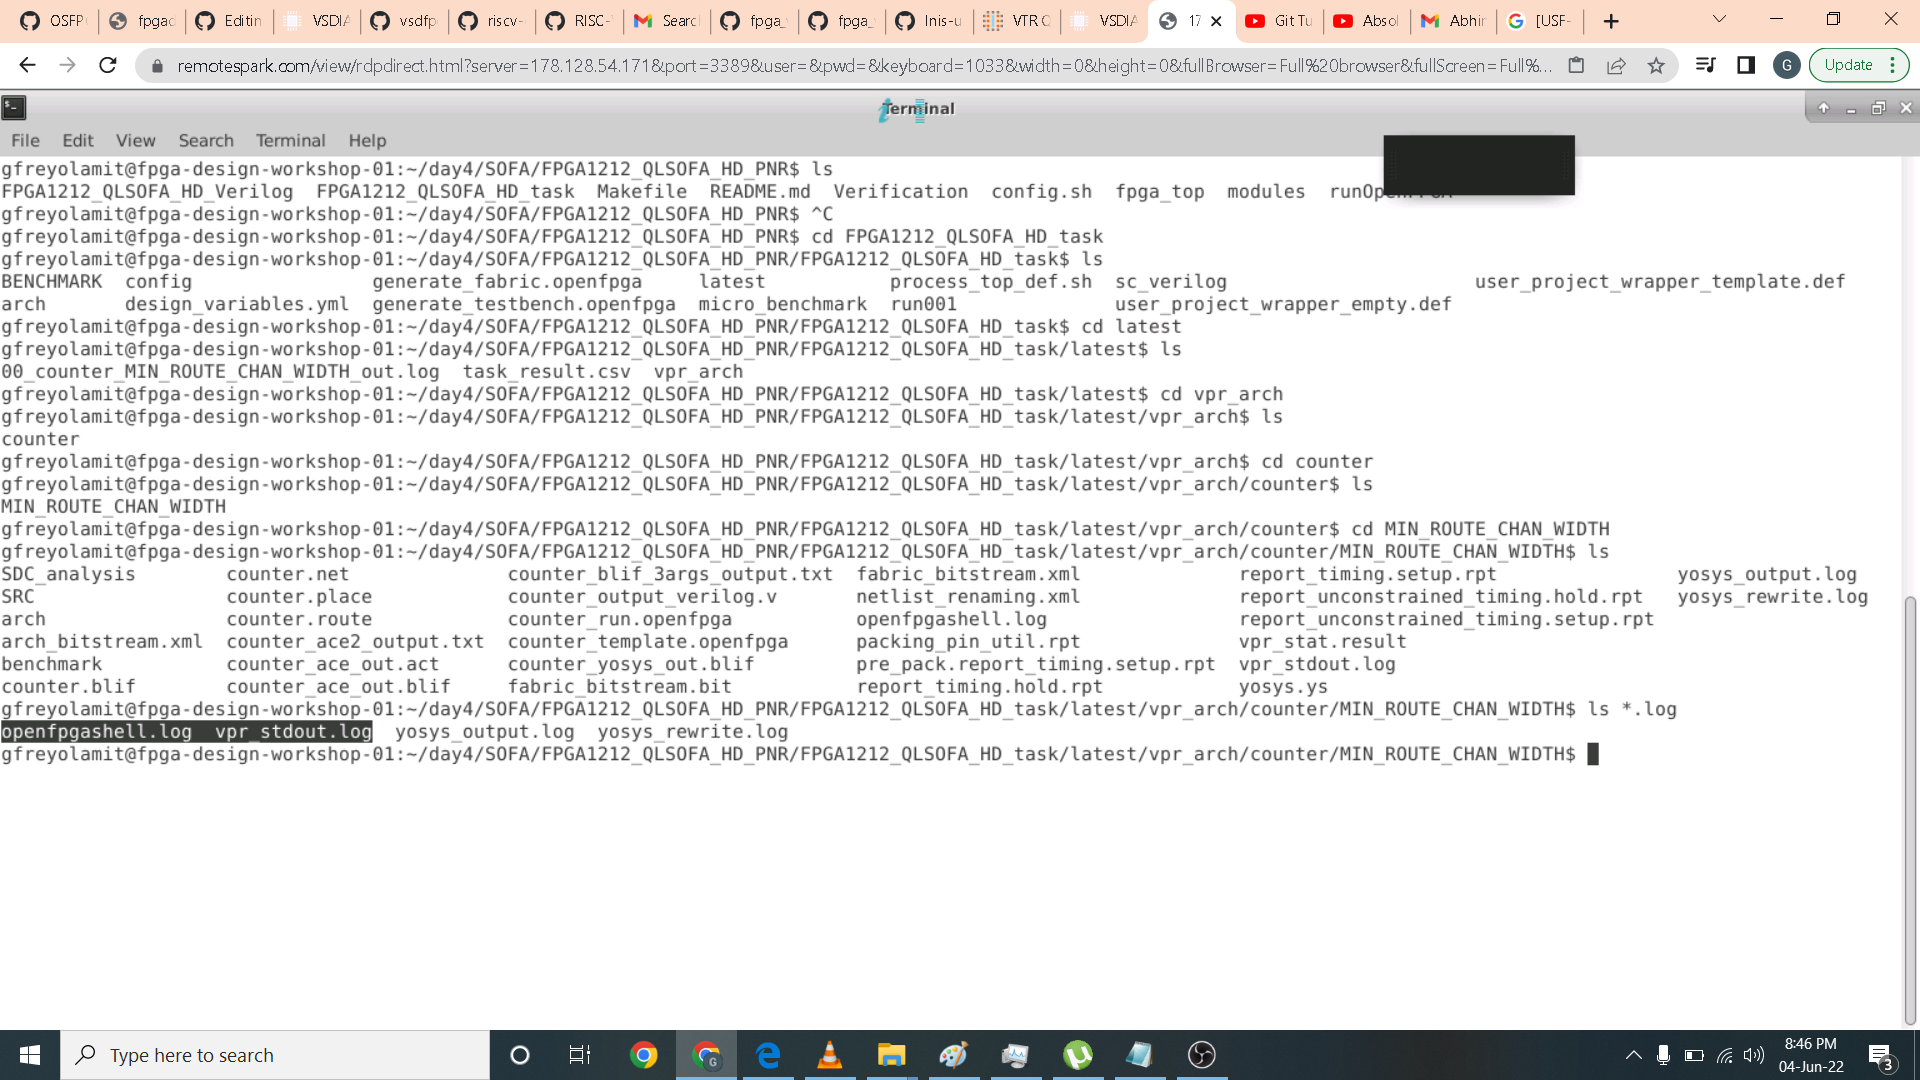
Task: Open a new browser tab
Action: point(1611,21)
